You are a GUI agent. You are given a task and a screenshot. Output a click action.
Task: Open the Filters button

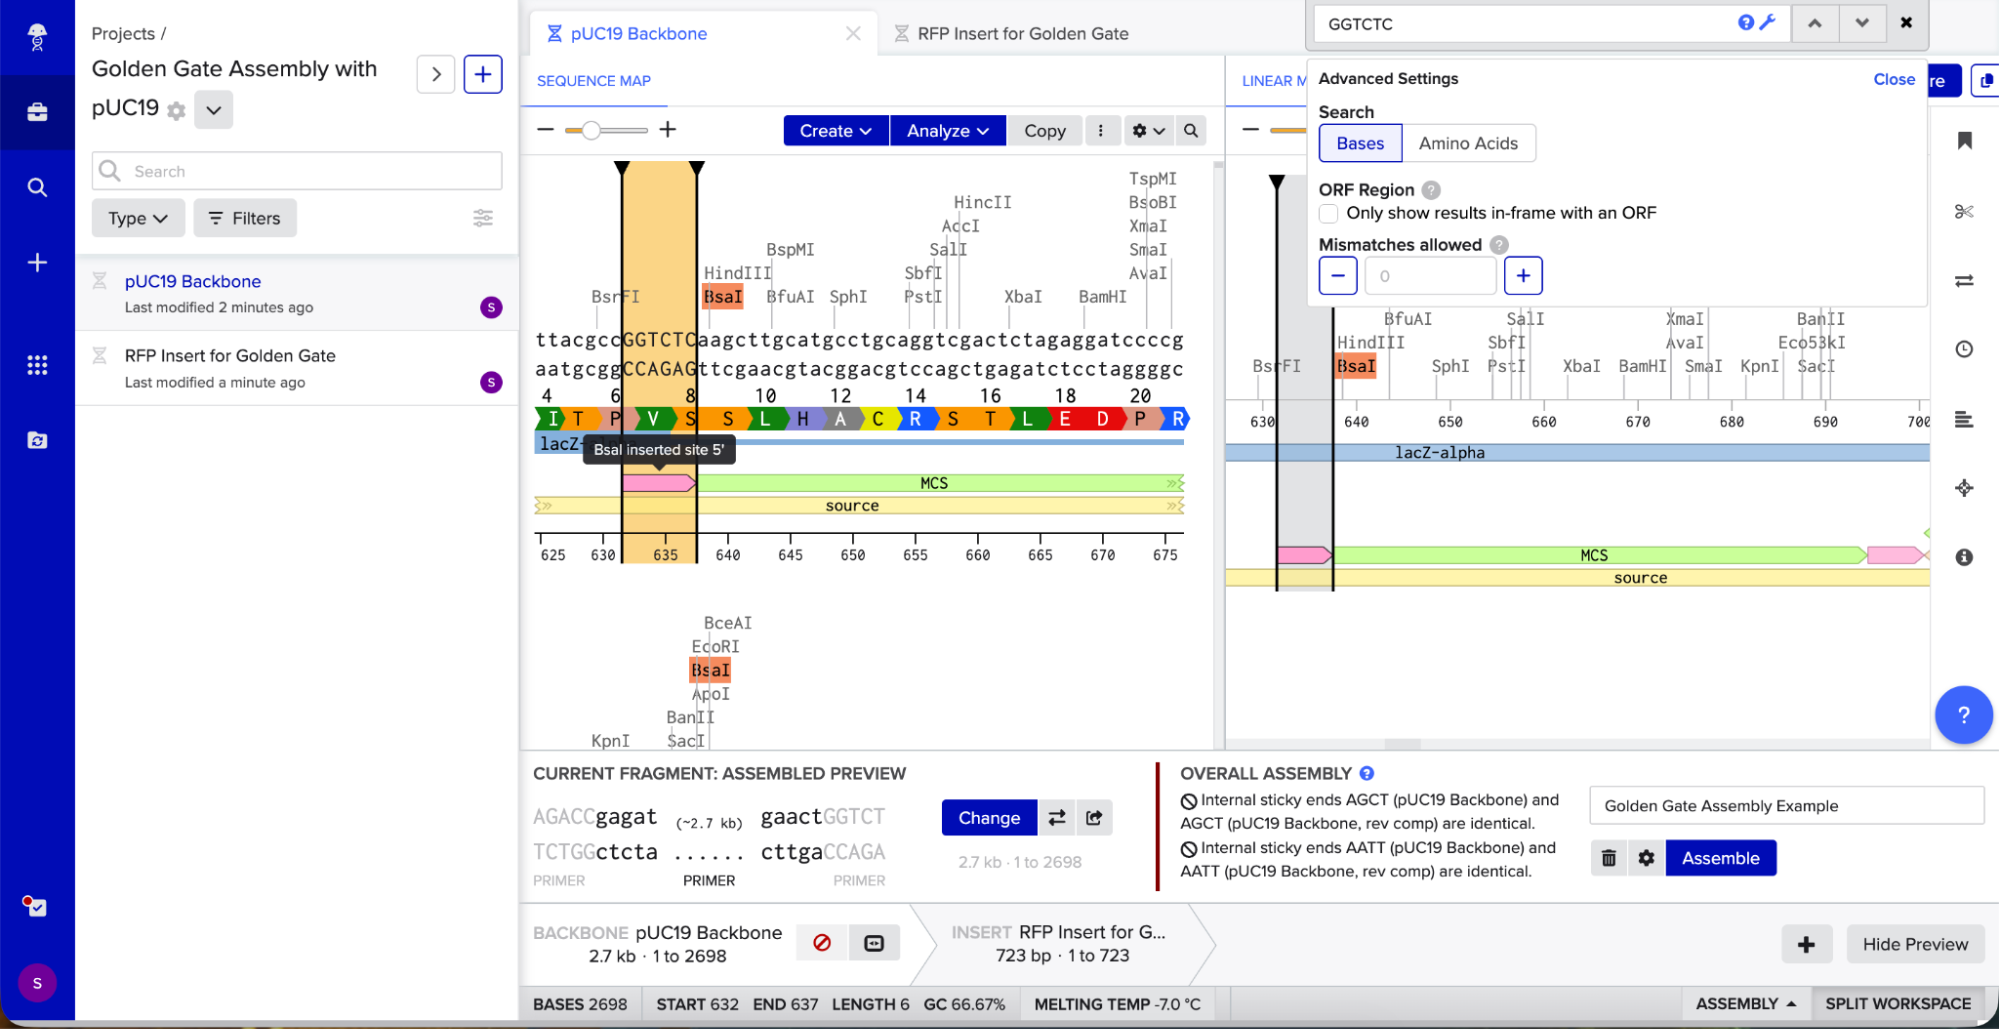coord(245,218)
